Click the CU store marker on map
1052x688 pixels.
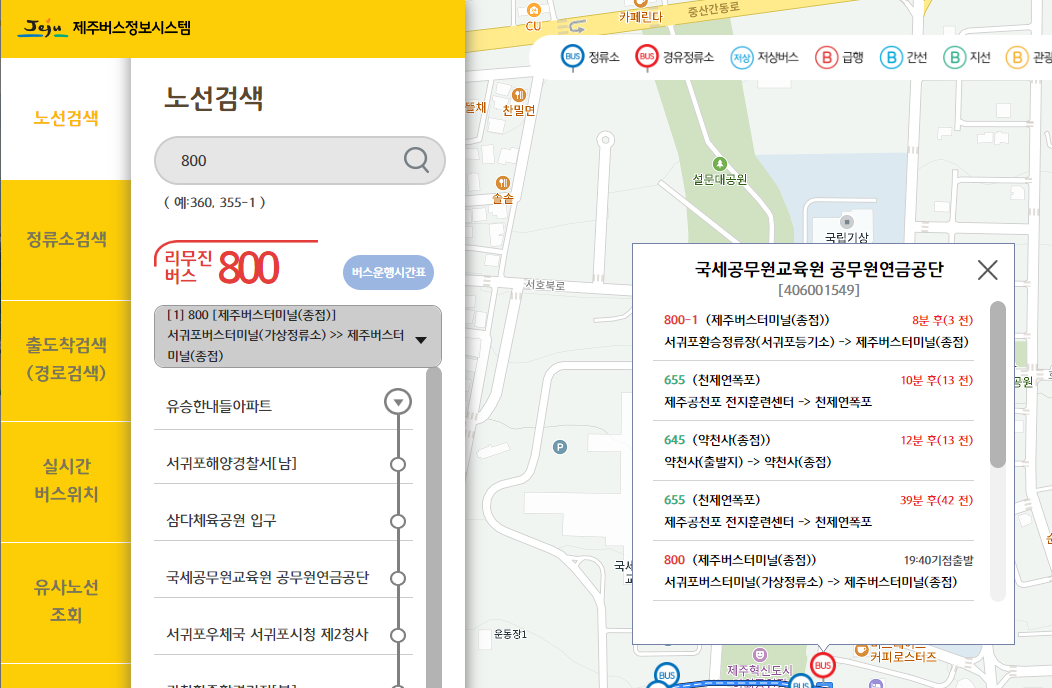[533, 10]
